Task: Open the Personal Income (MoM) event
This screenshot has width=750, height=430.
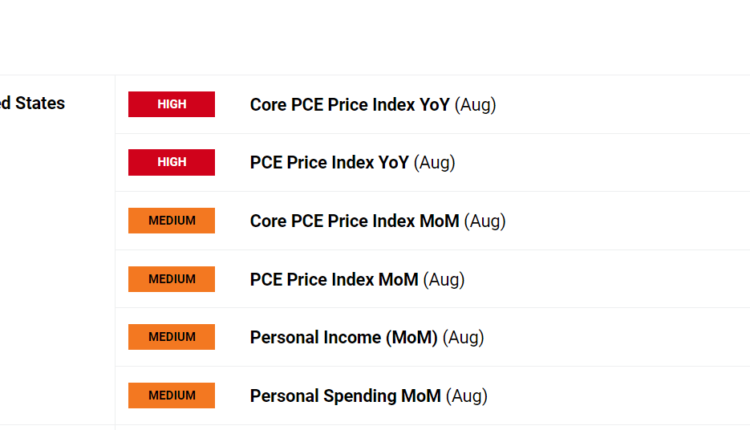Action: (x=343, y=337)
